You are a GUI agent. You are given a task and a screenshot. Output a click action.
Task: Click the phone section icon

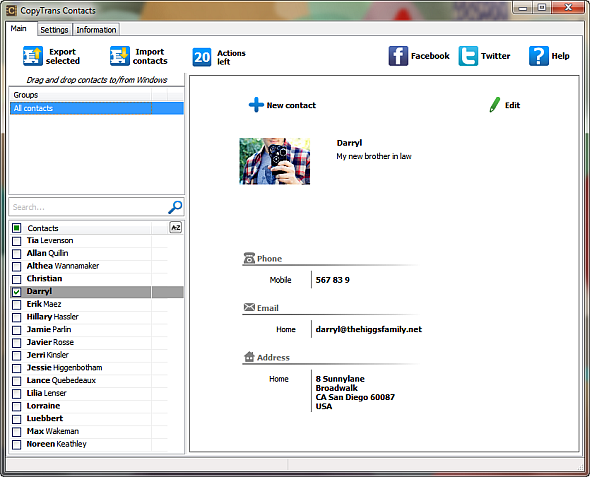coord(249,258)
